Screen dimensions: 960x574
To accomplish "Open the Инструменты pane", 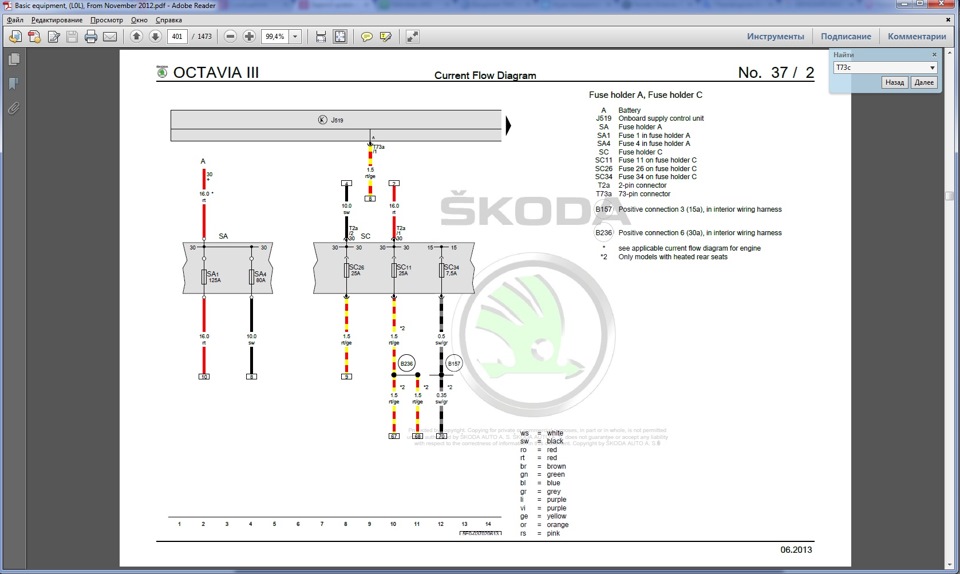I will coord(775,36).
